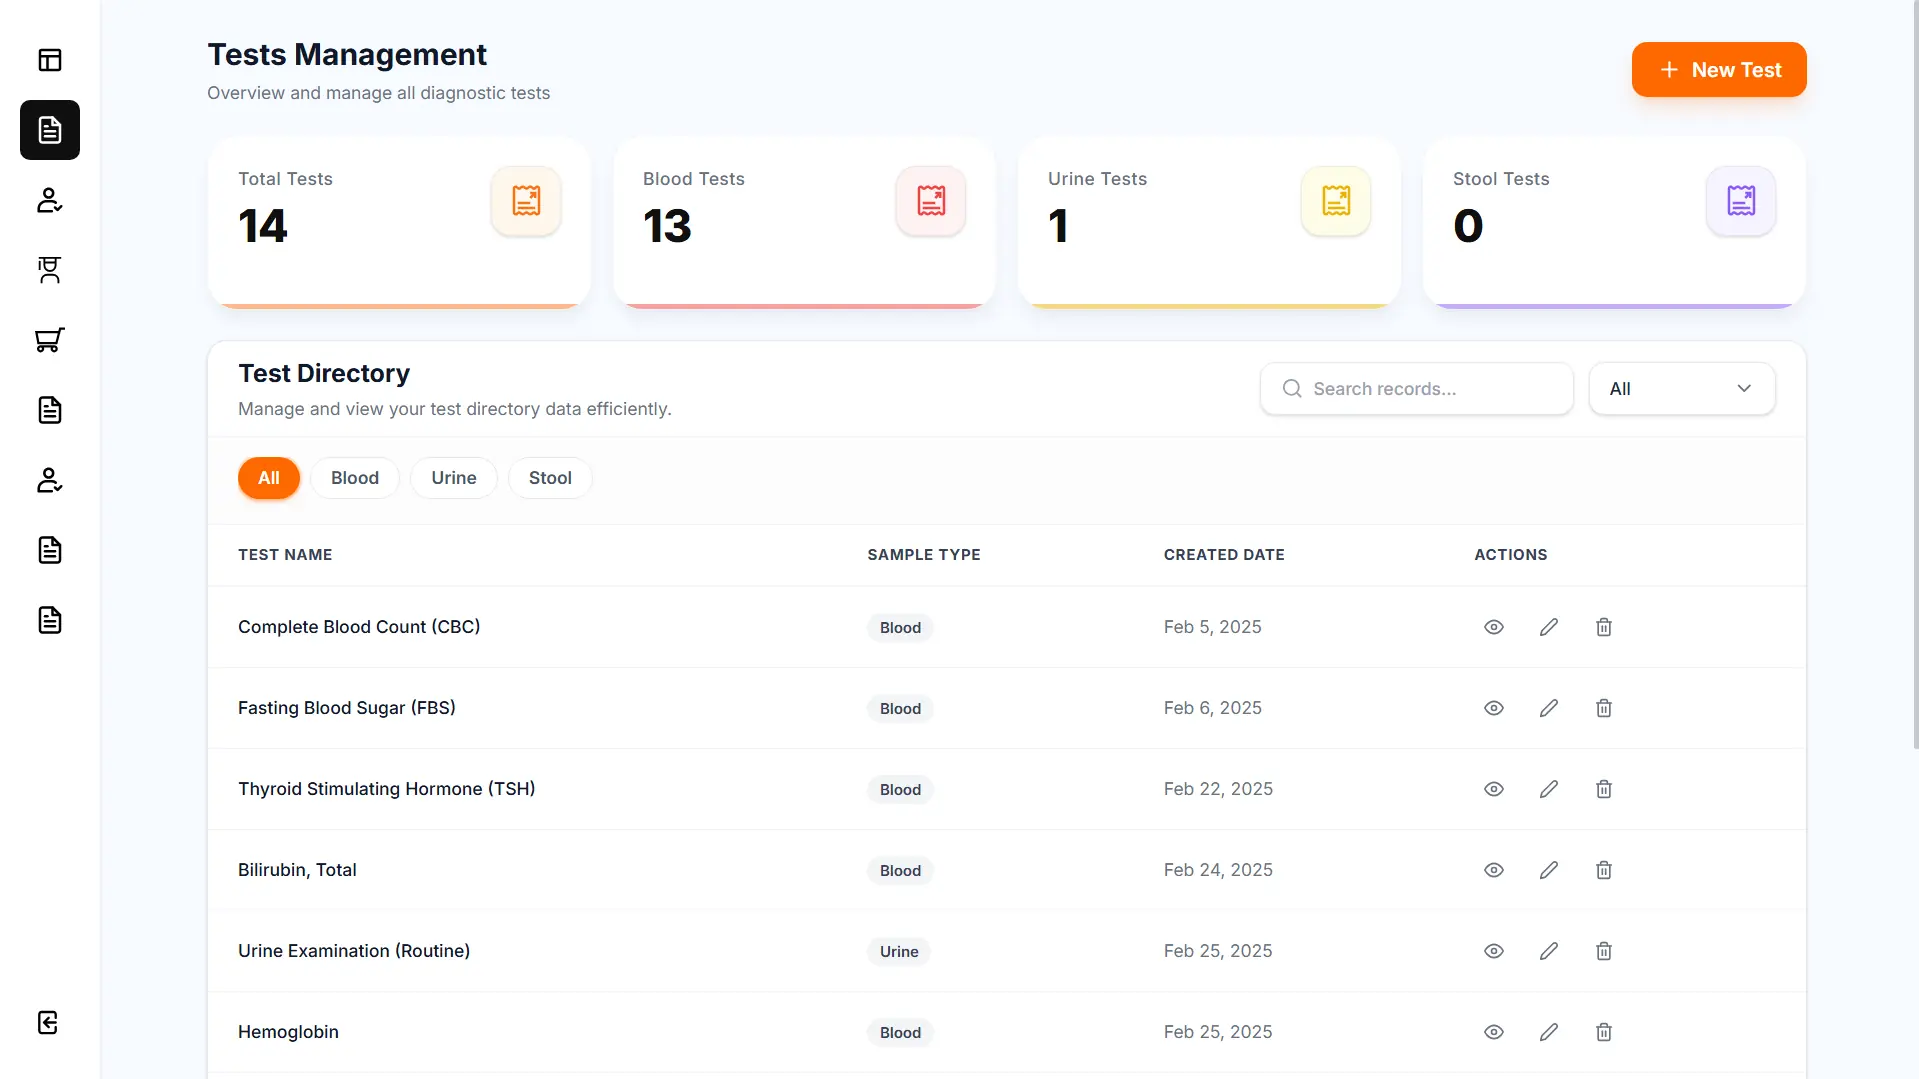Click the Hemoglobin test name

coord(288,1032)
